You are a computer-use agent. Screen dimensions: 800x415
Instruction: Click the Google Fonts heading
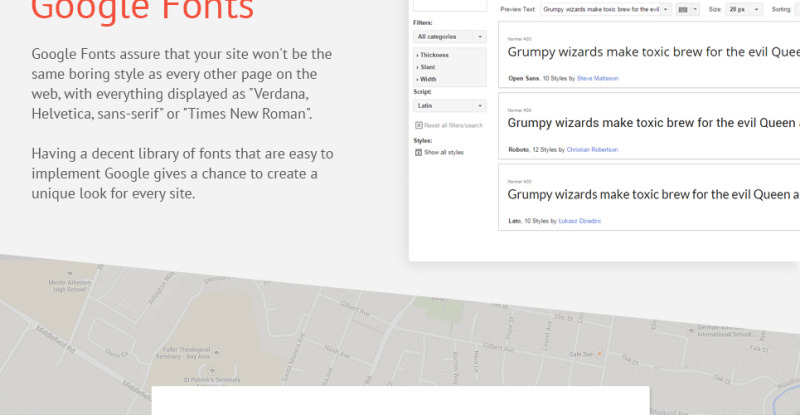(142, 9)
